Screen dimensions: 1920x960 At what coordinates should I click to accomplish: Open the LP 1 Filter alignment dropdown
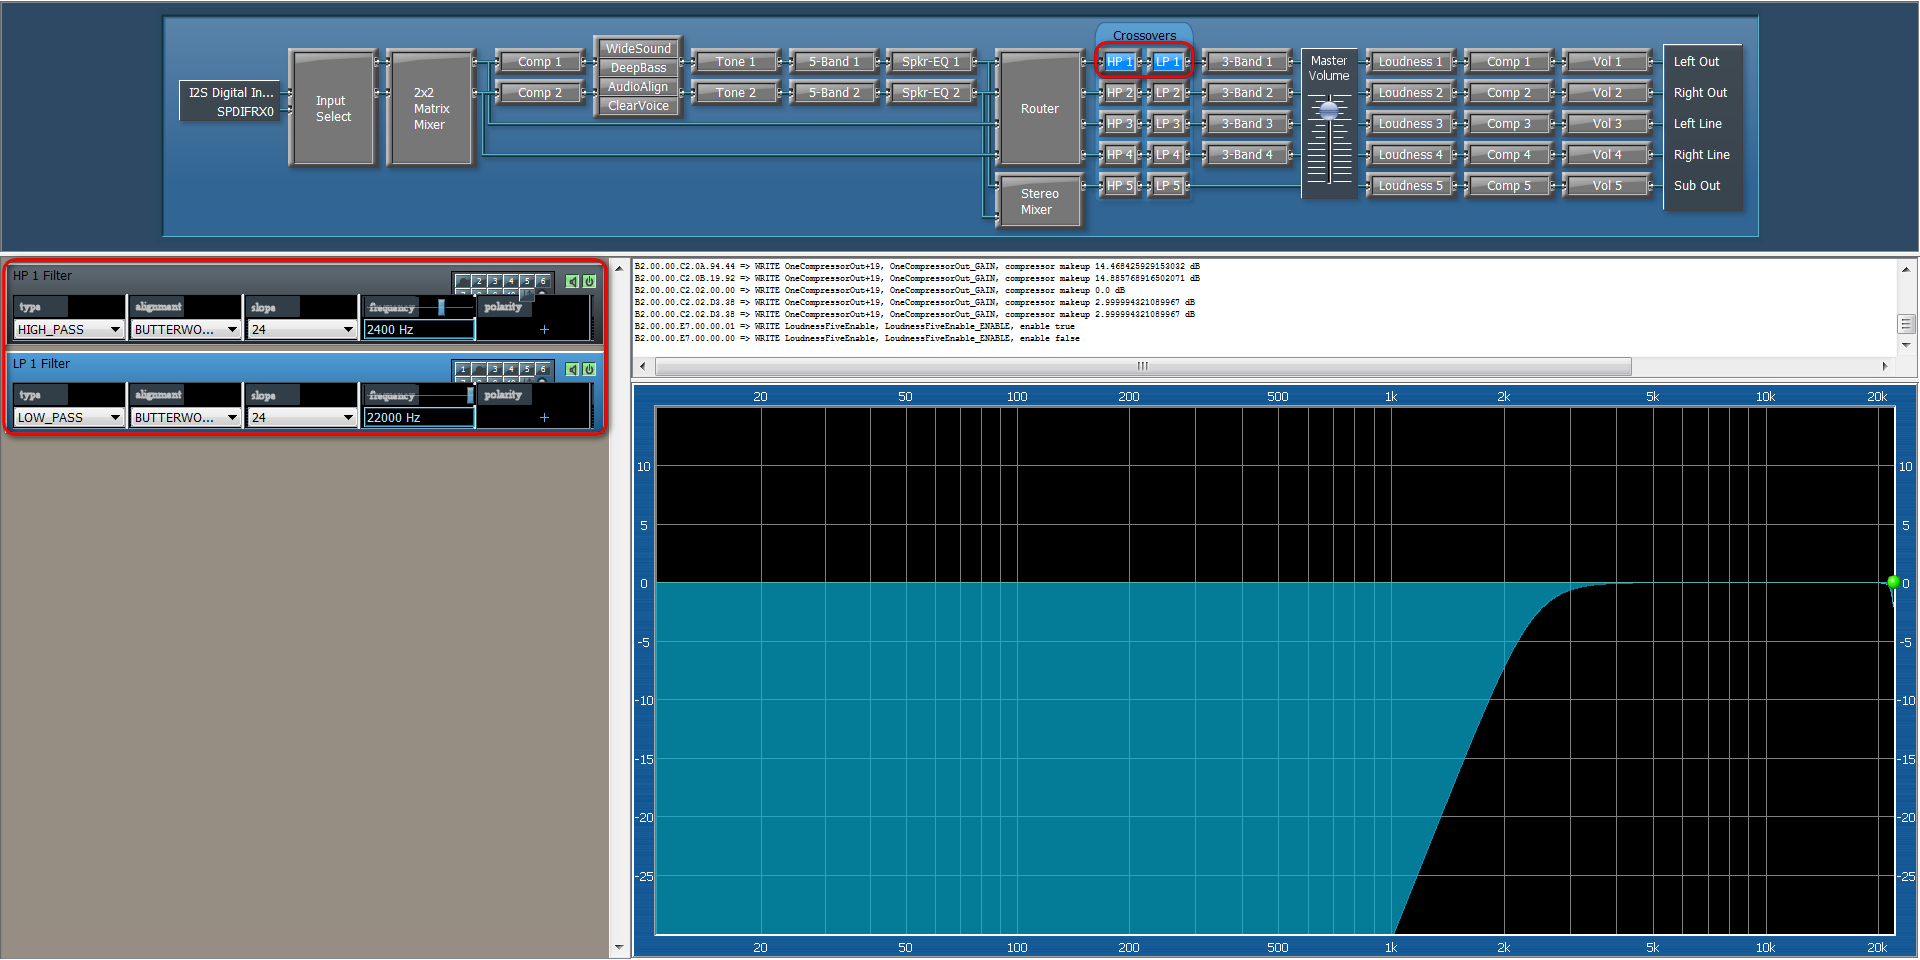click(x=186, y=417)
